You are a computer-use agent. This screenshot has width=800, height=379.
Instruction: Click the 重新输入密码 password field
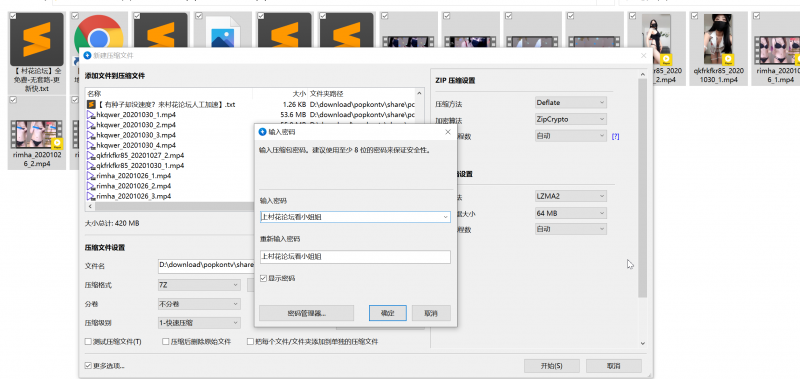(355, 257)
